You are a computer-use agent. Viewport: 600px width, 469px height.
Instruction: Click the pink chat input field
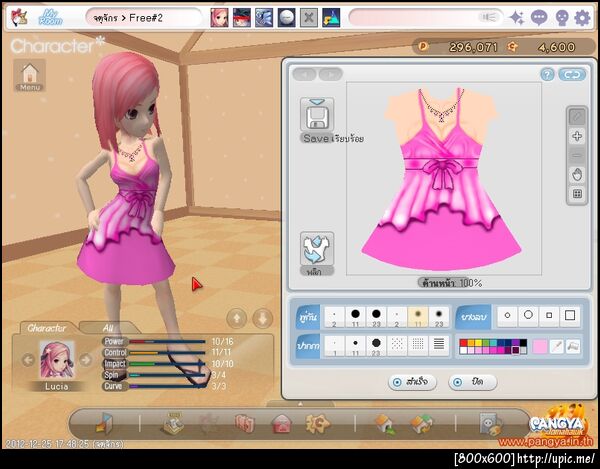click(426, 18)
